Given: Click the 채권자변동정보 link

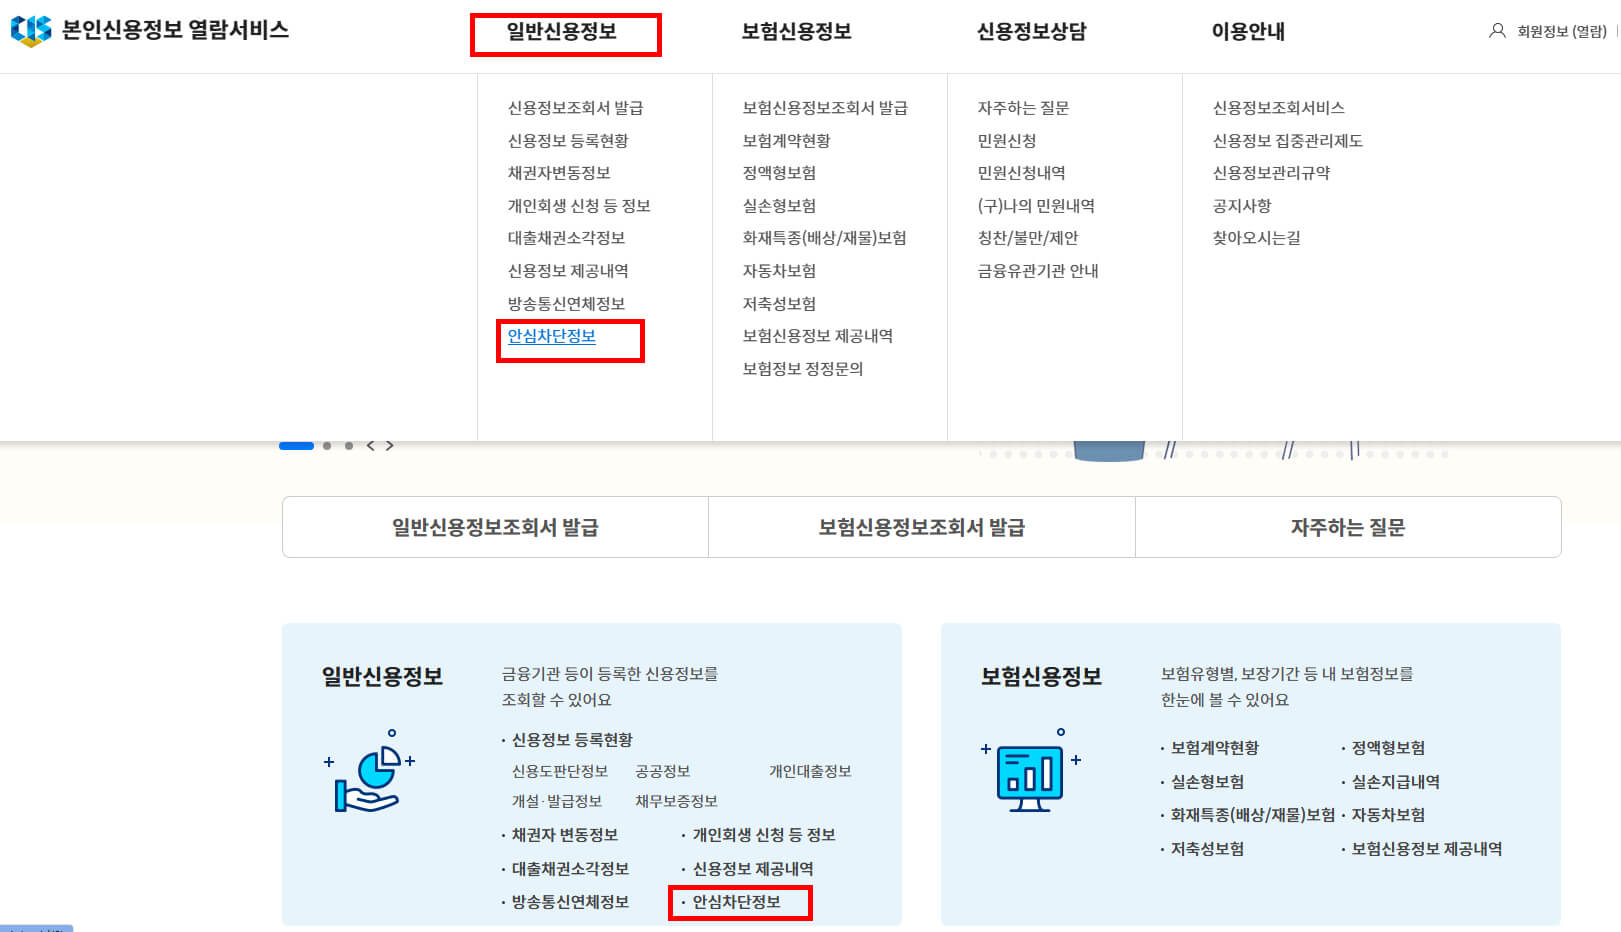Looking at the screenshot, I should 560,172.
